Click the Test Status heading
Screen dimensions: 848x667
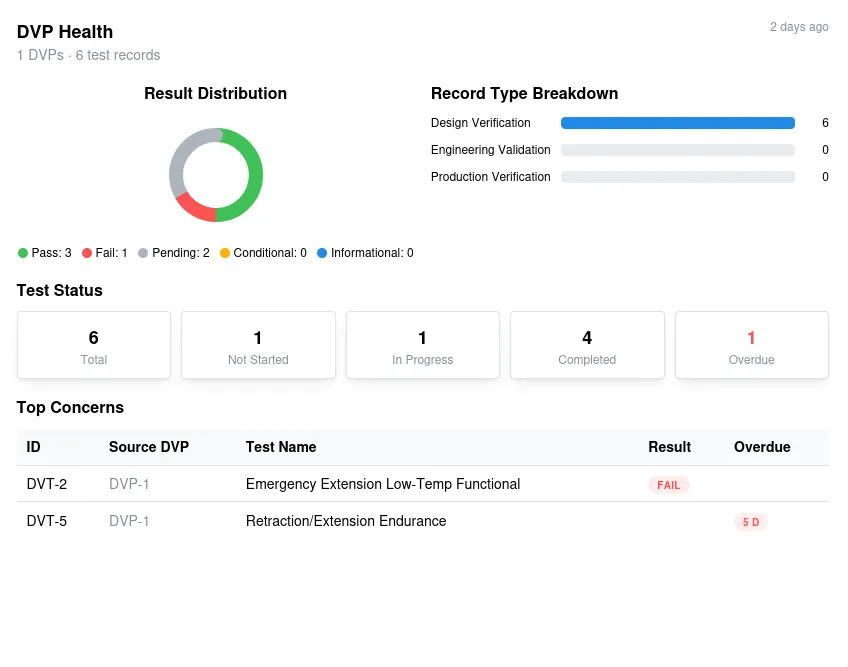59,290
